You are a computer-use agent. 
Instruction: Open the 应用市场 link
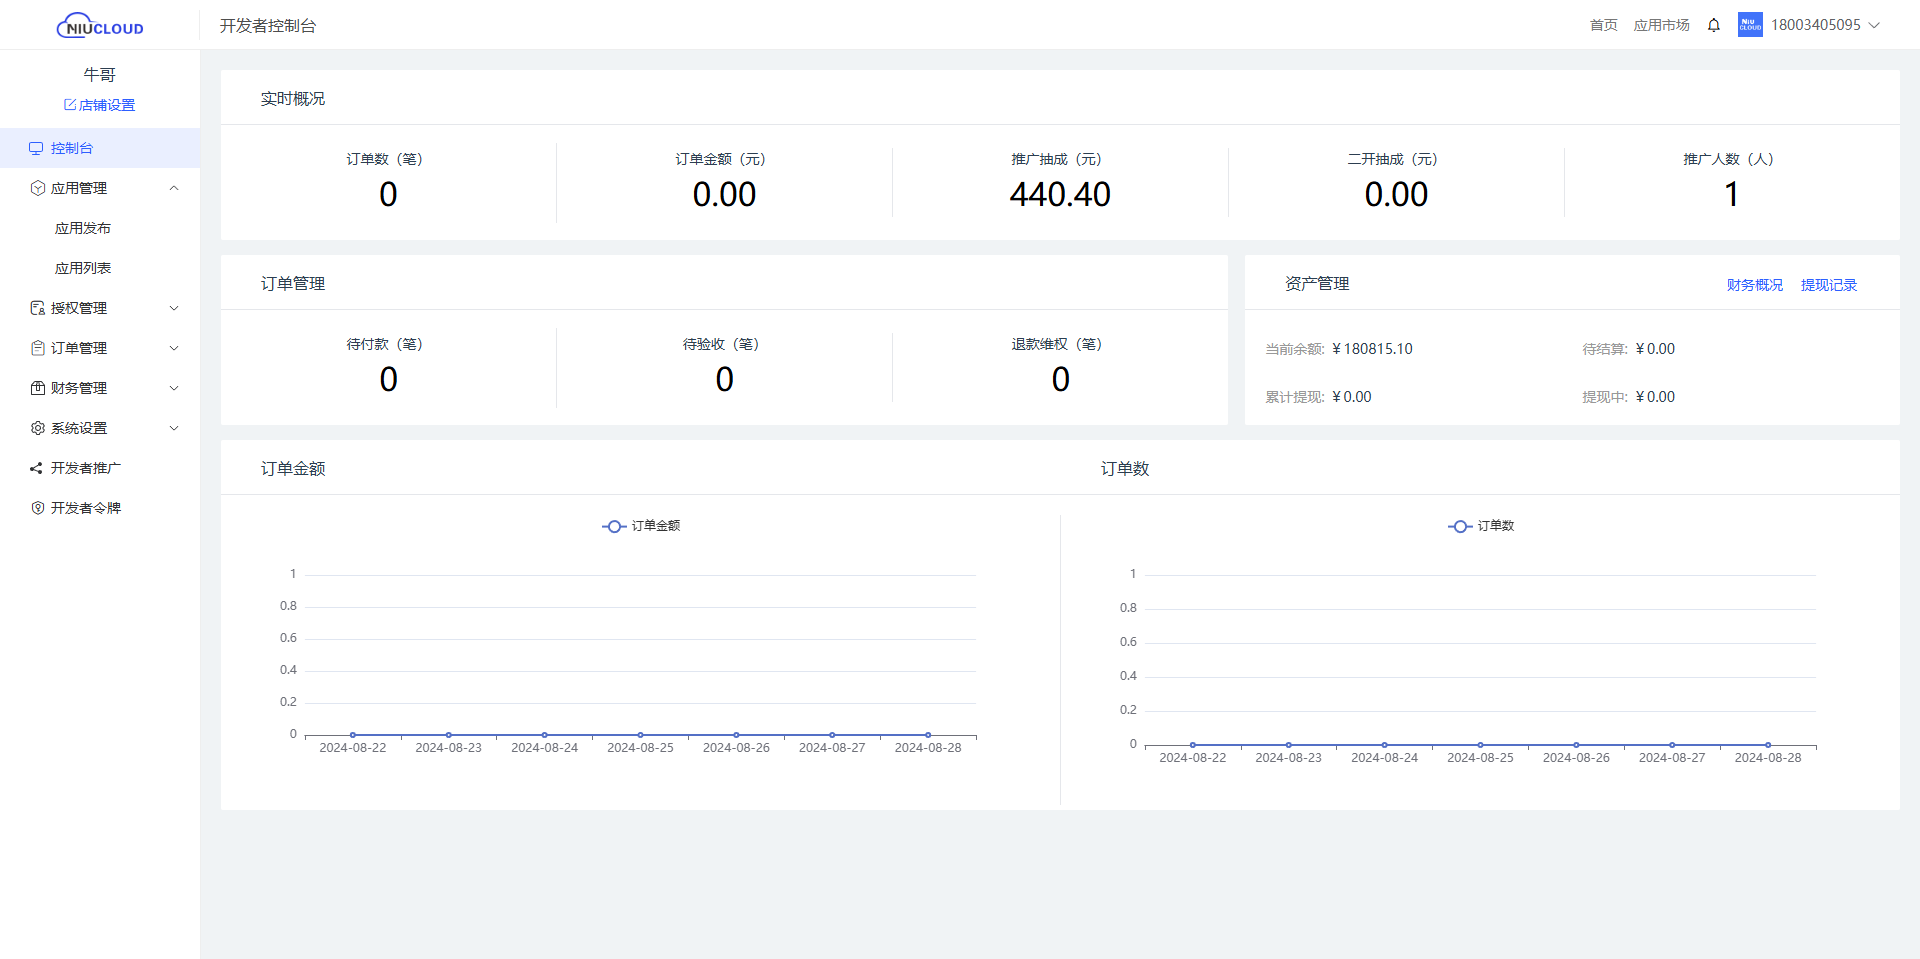(x=1661, y=25)
